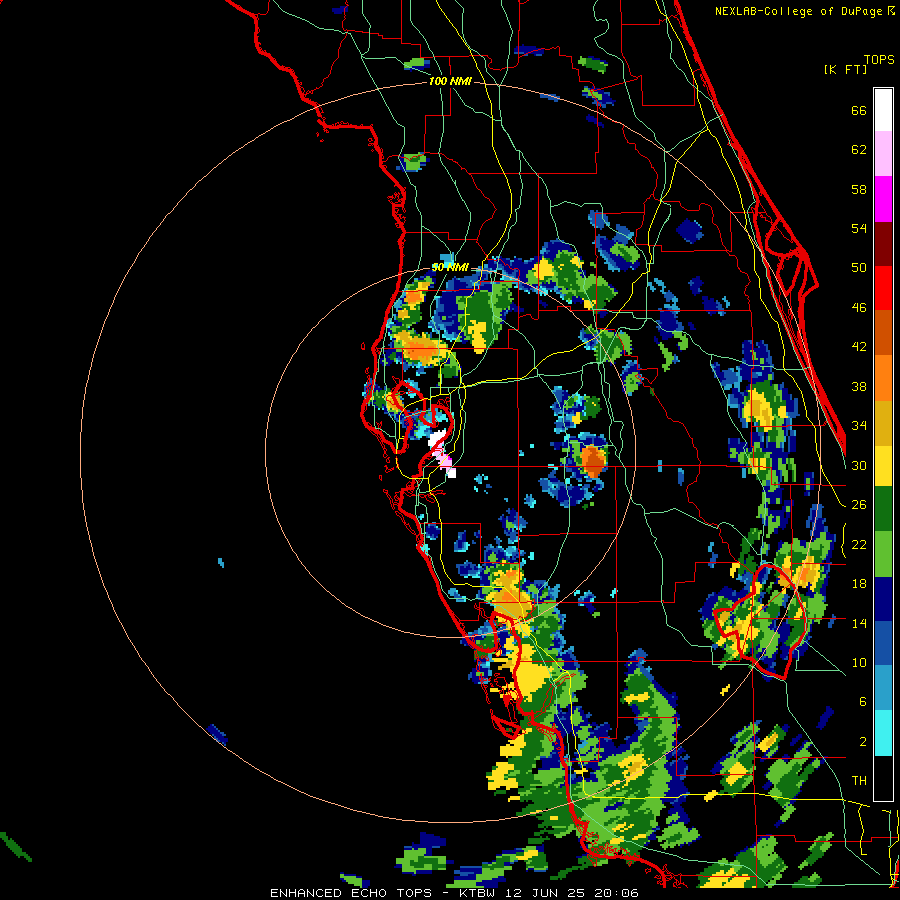Click the "50" legend value

859,268
